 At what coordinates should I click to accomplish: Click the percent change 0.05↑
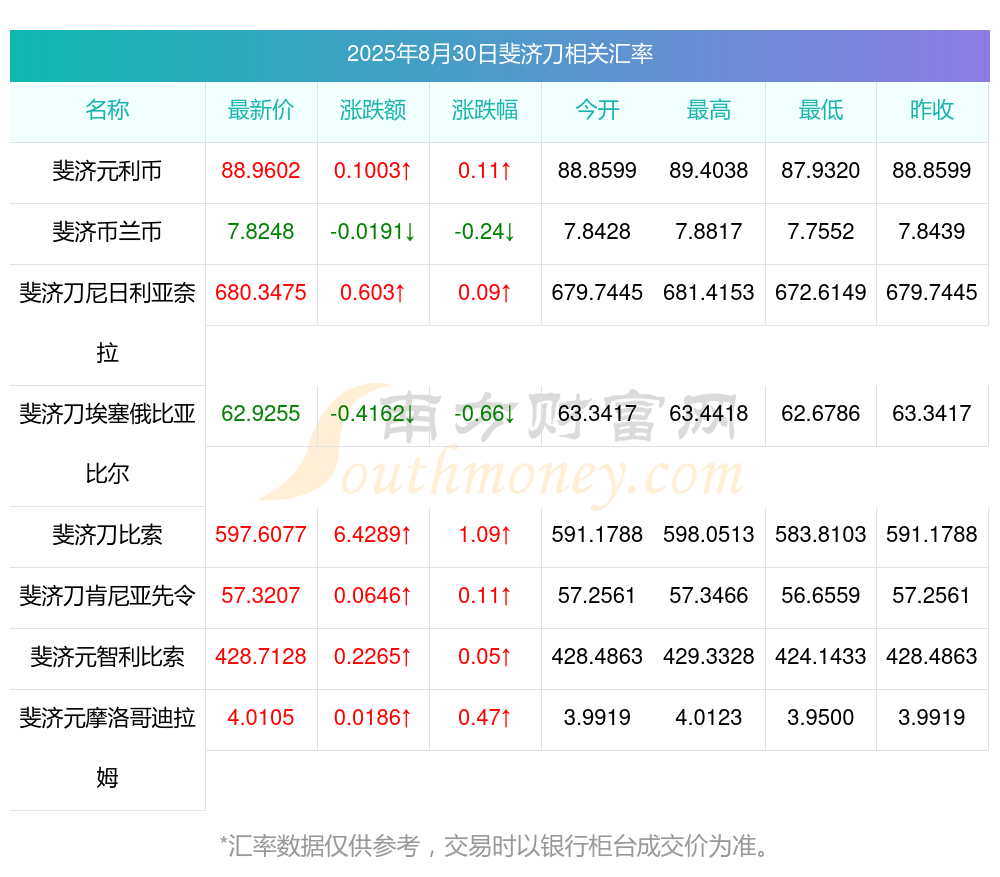coord(485,656)
